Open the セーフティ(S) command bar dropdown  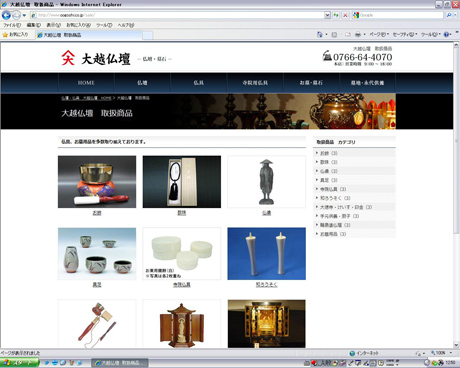point(405,34)
